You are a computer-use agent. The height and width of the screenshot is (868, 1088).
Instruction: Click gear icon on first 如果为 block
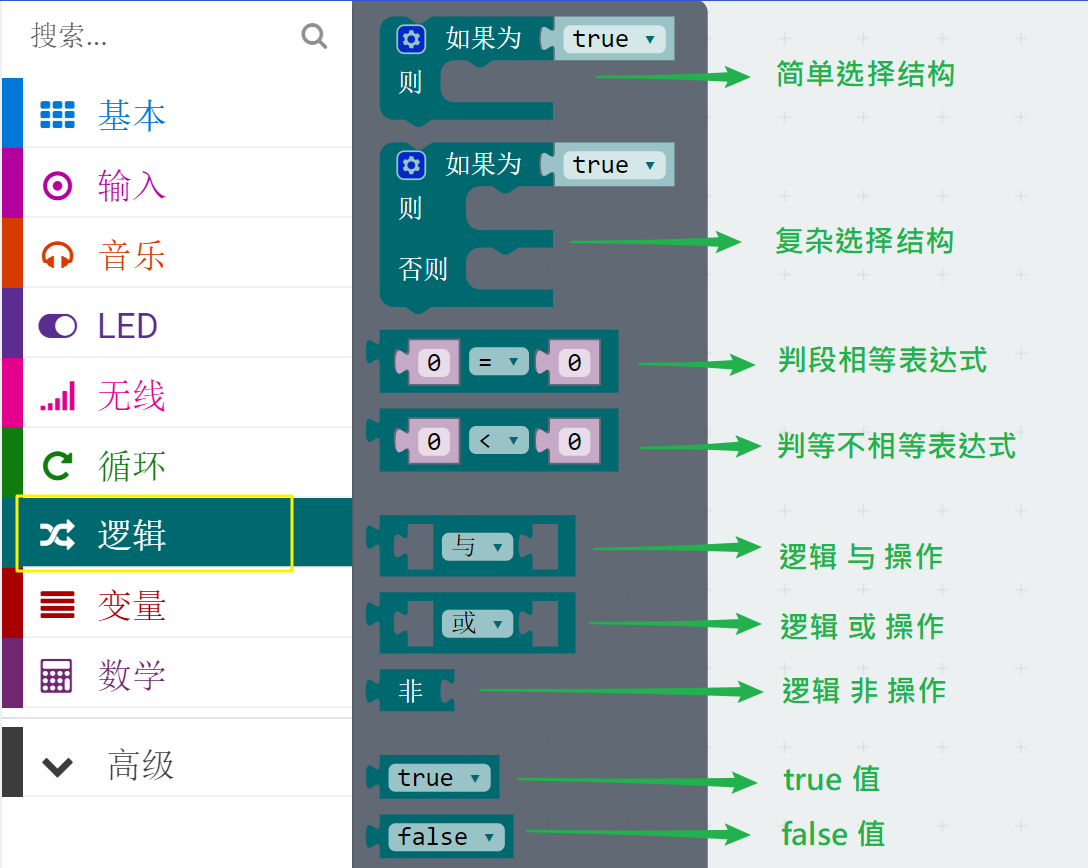pos(411,40)
